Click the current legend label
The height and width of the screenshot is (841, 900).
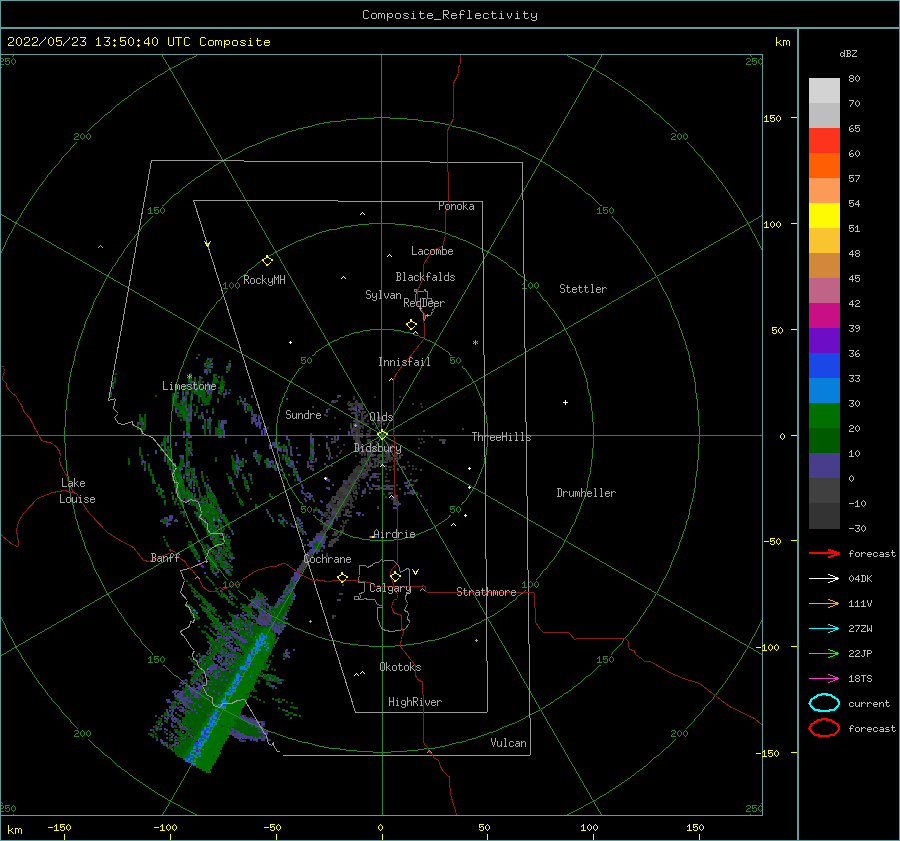869,703
